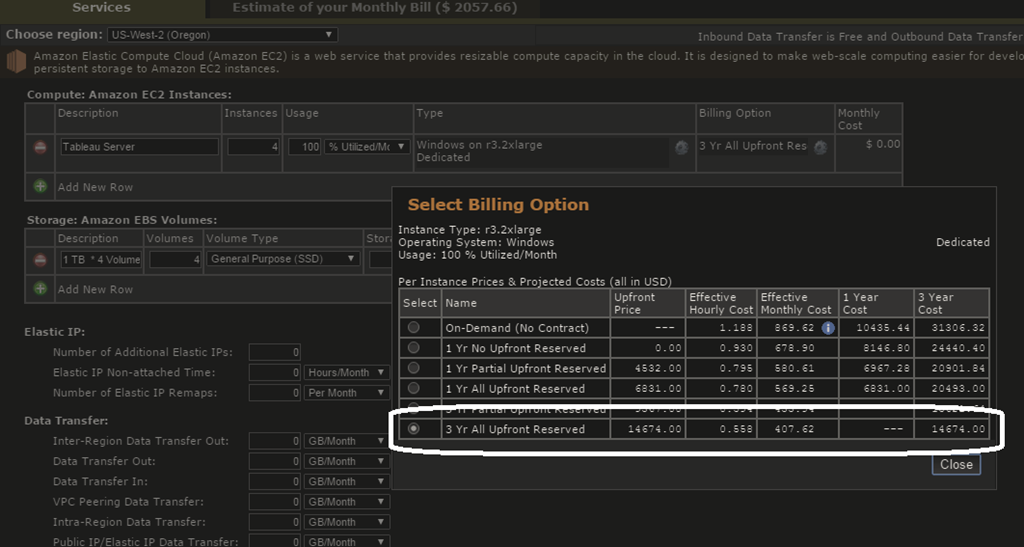This screenshot has height=547, width=1024.
Task: Edit Number of Elastic IP Remaps field
Action: click(274, 393)
